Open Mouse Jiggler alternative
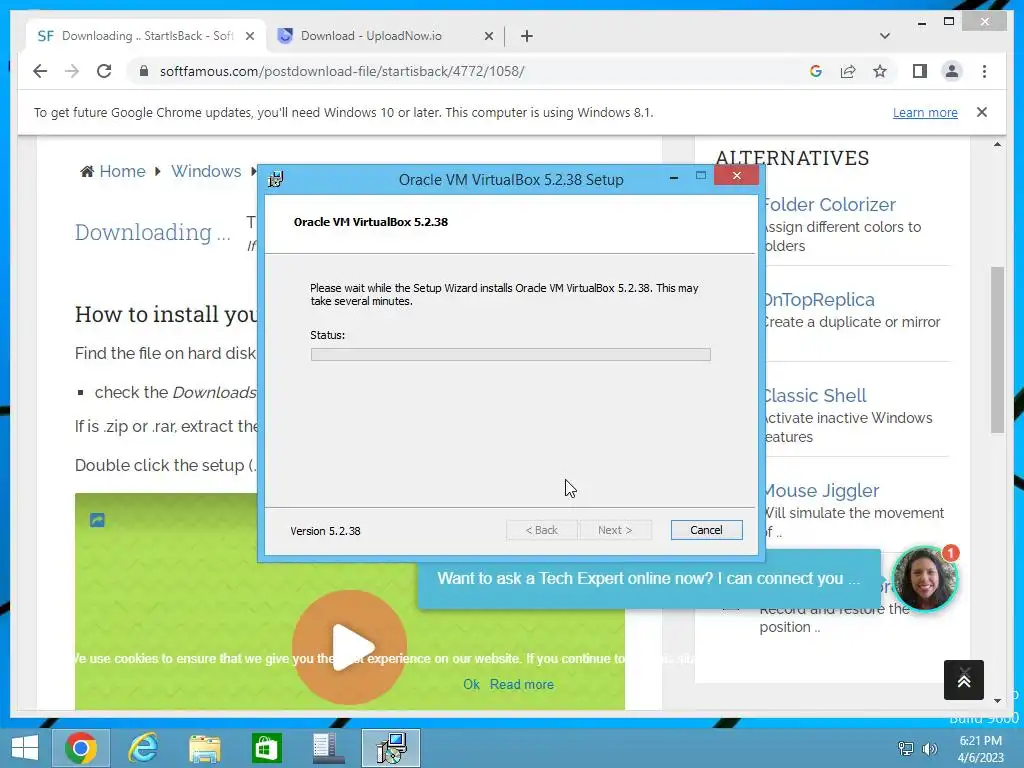The height and width of the screenshot is (768, 1024). (821, 490)
